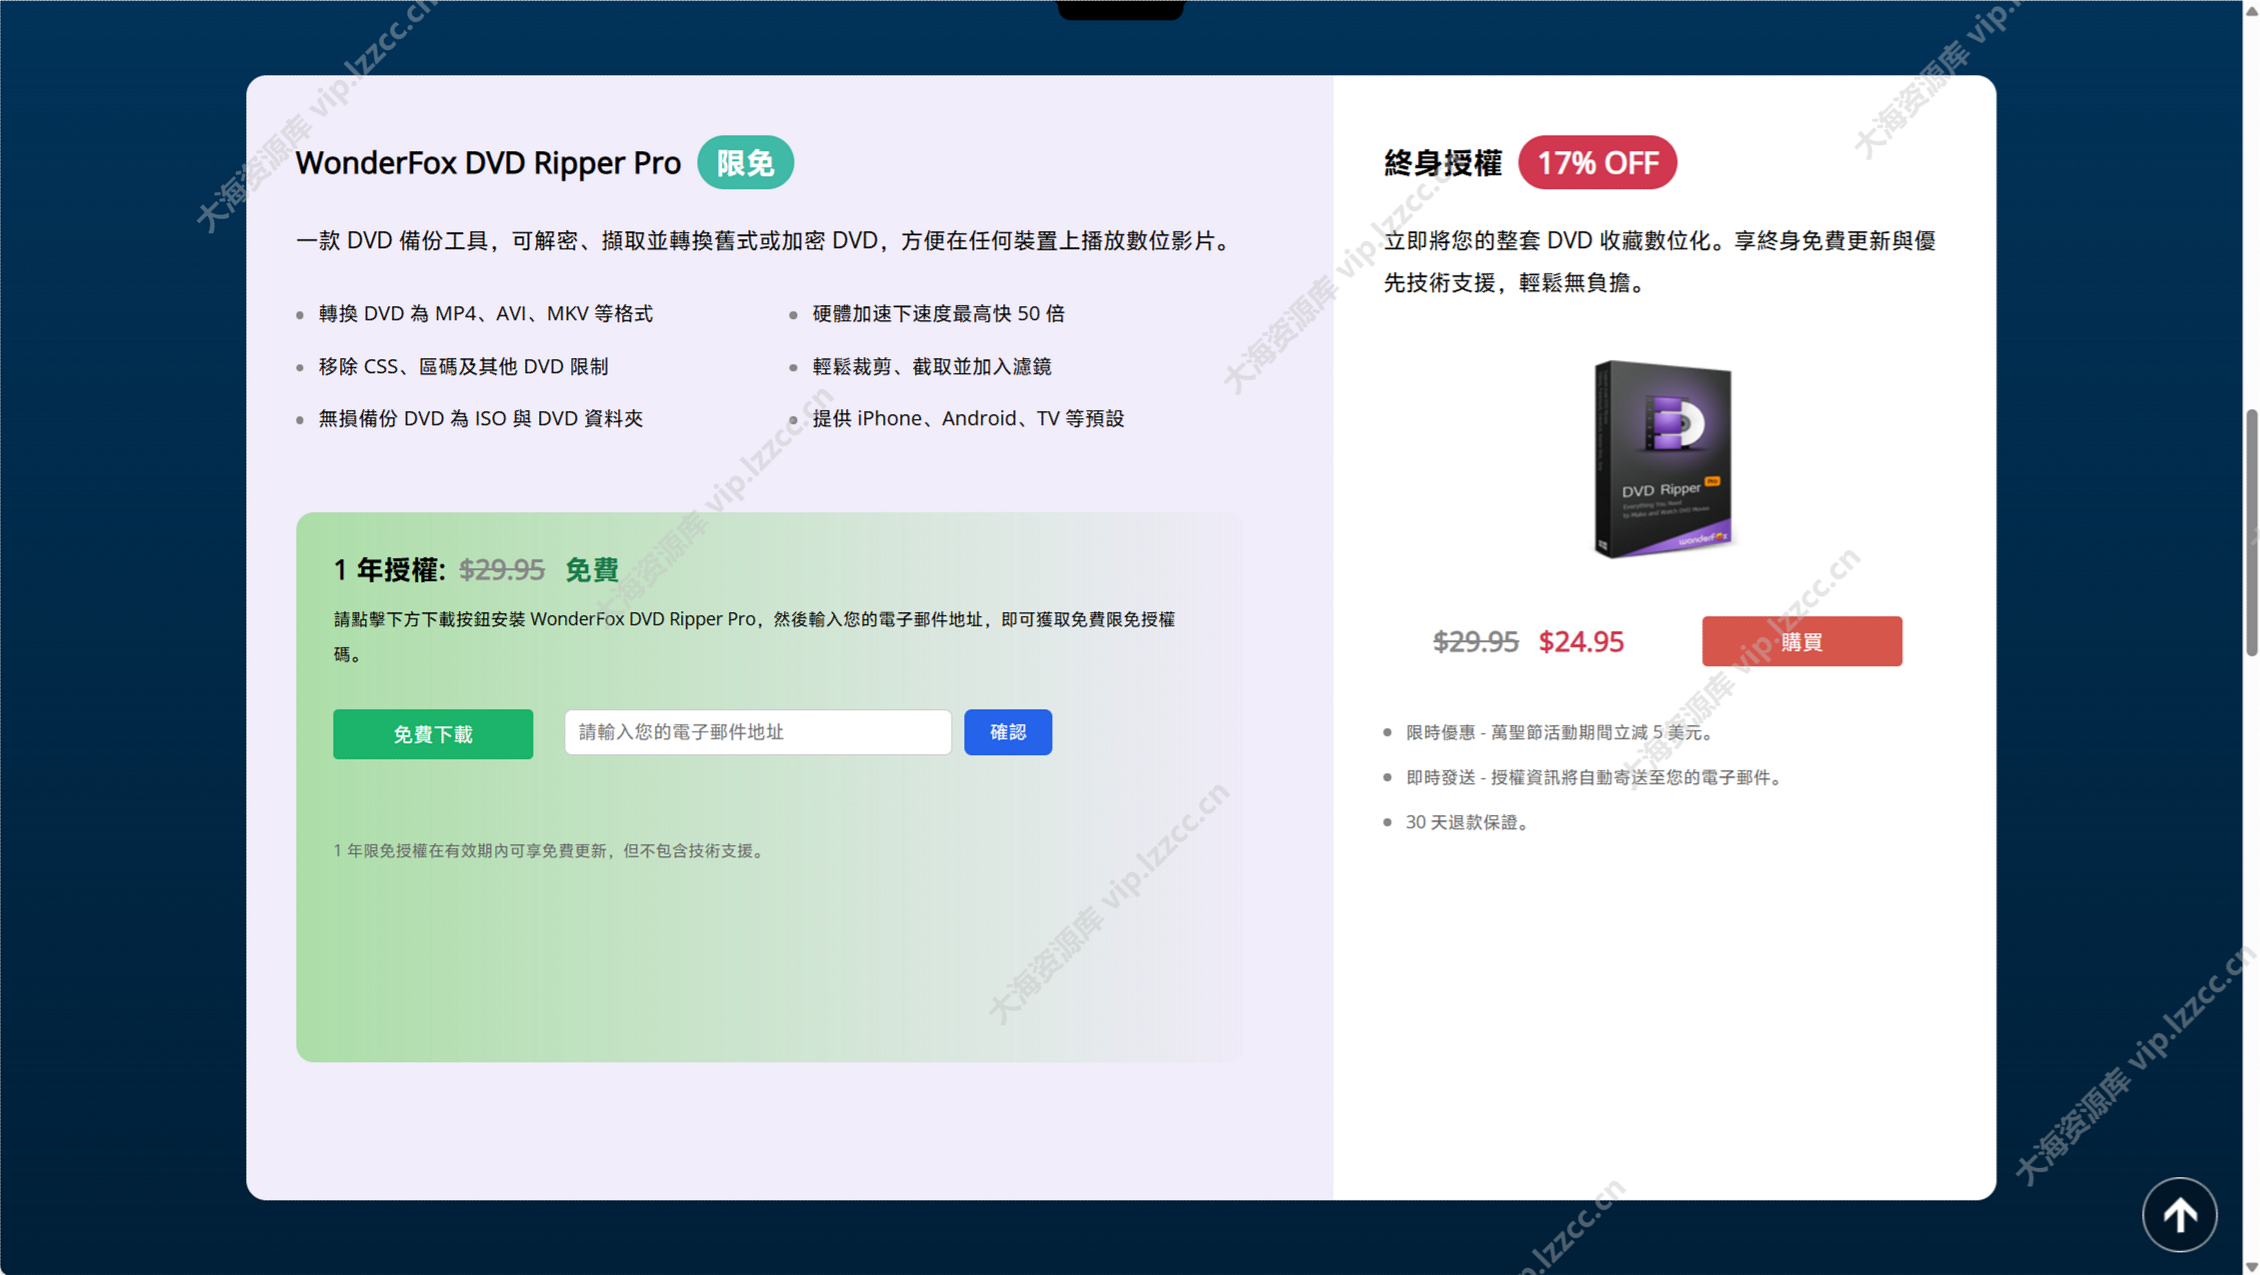Click the blue 確認 button
The width and height of the screenshot is (2260, 1275).
tap(1008, 732)
